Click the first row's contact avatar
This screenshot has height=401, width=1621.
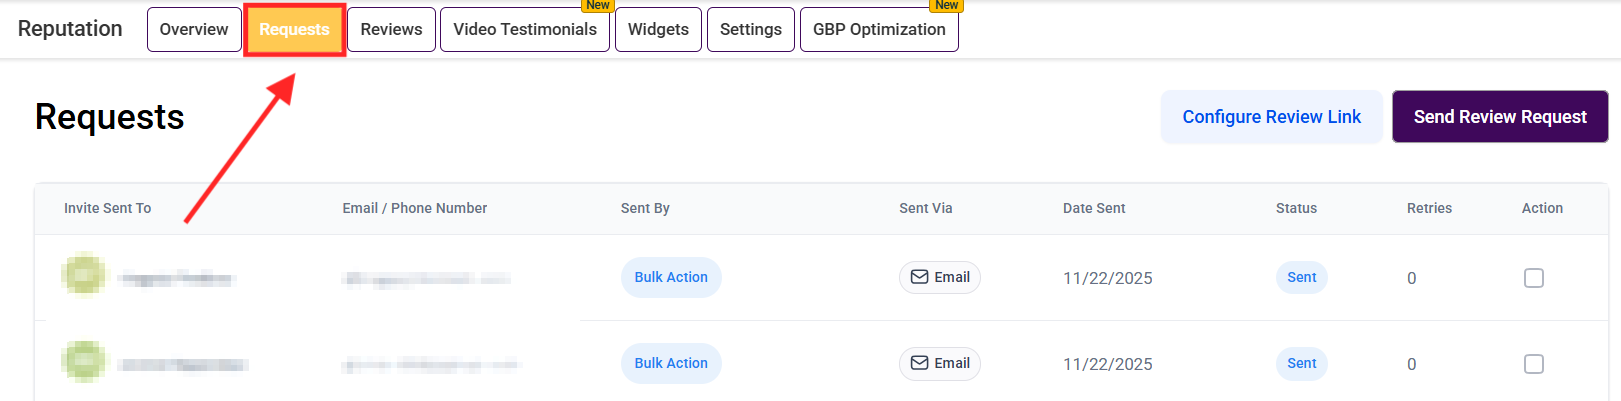pyautogui.click(x=84, y=275)
